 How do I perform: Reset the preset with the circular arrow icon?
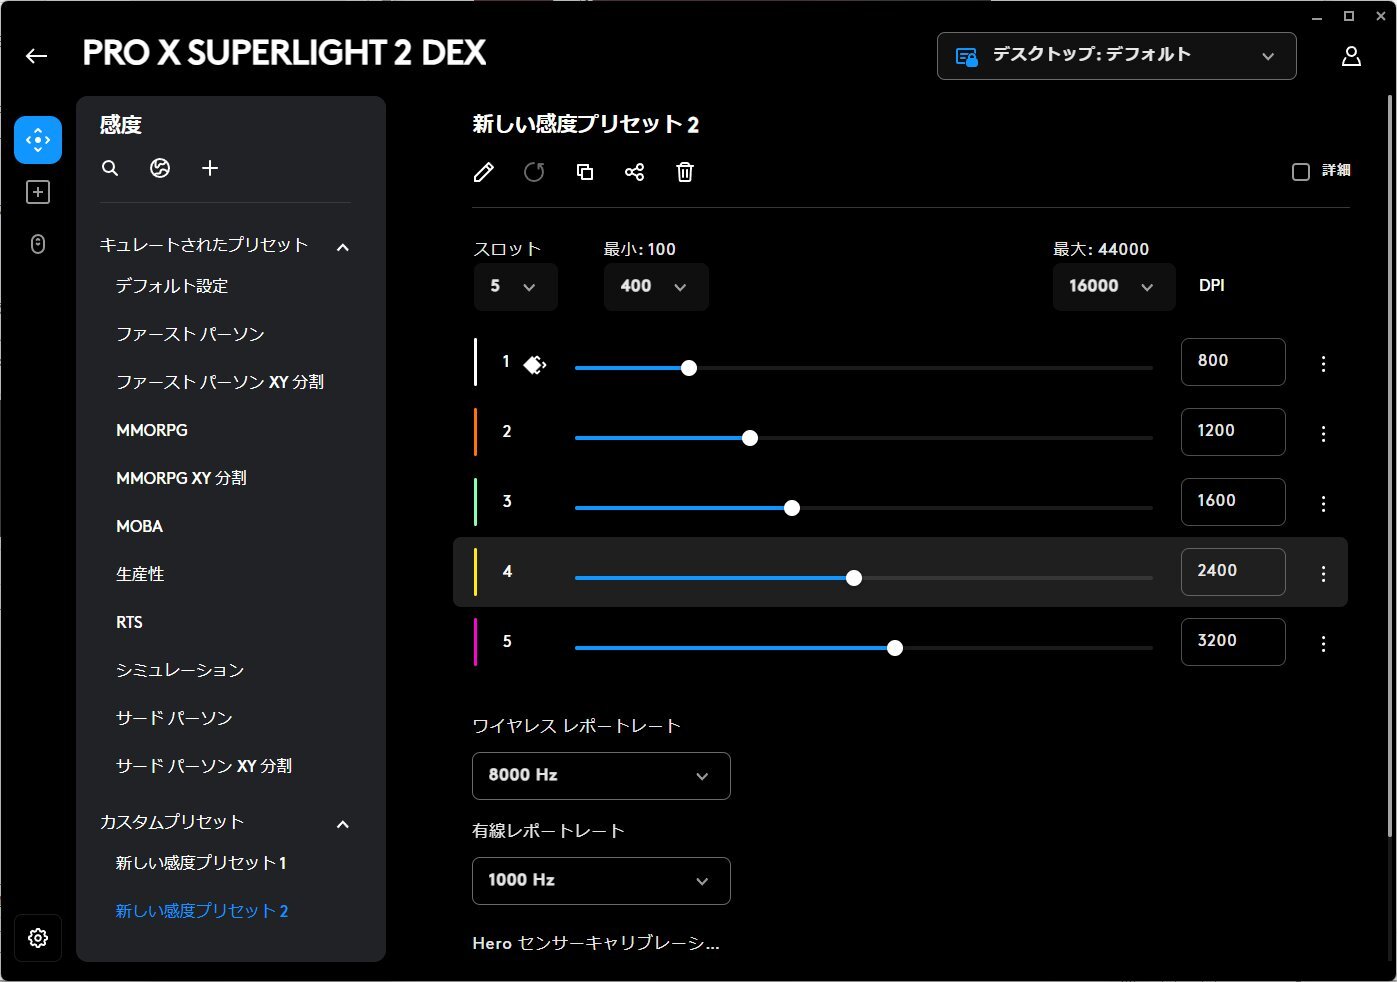tap(534, 172)
